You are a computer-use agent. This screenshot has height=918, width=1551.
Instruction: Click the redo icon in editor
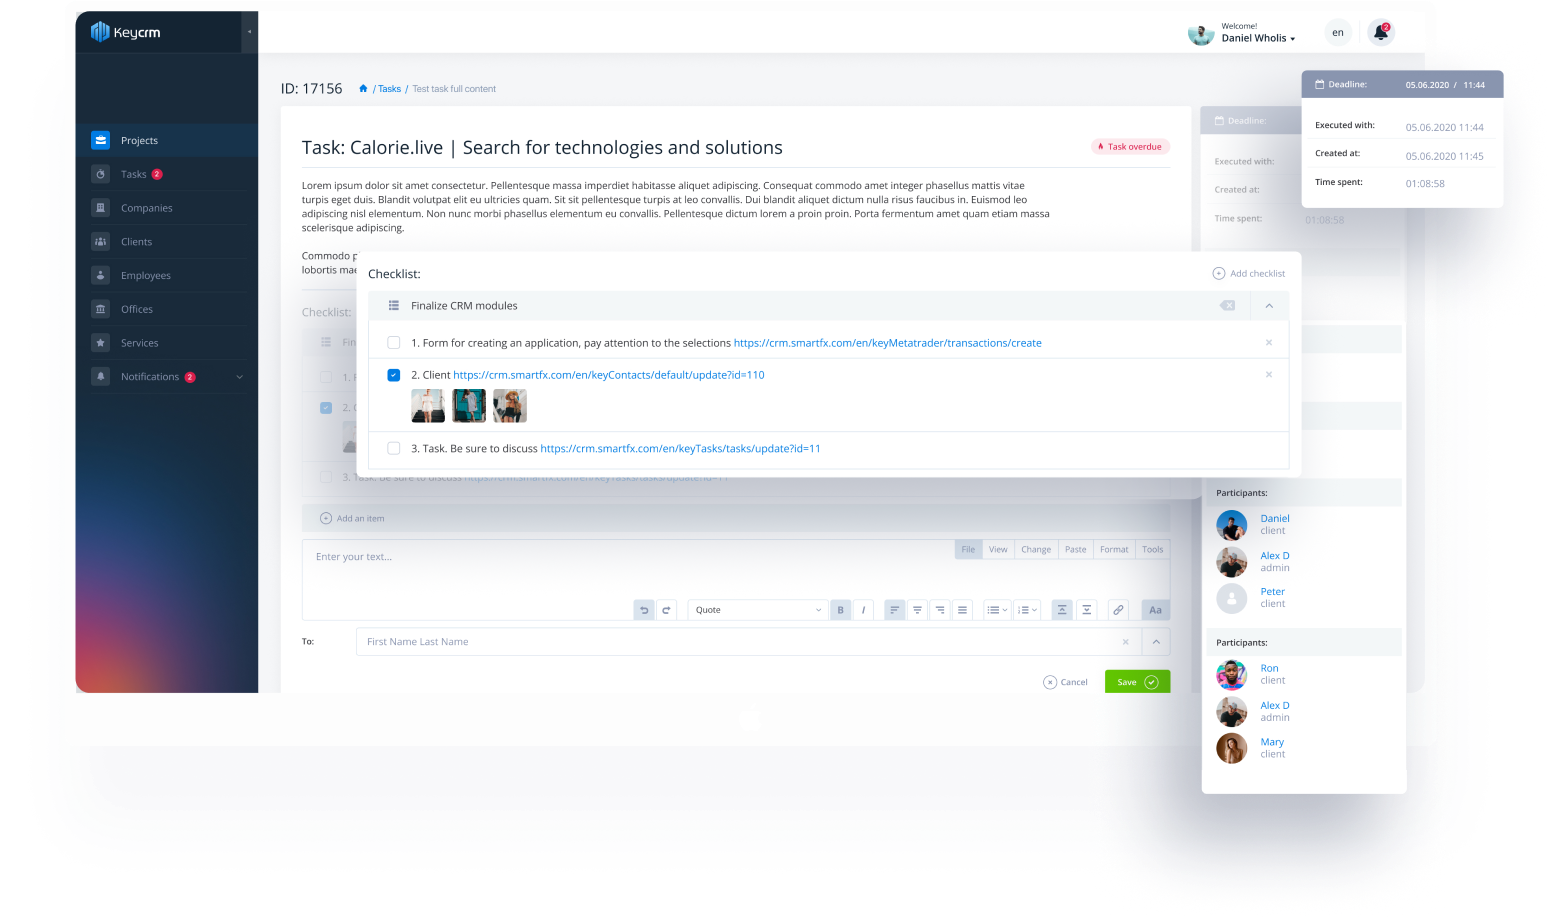click(666, 610)
